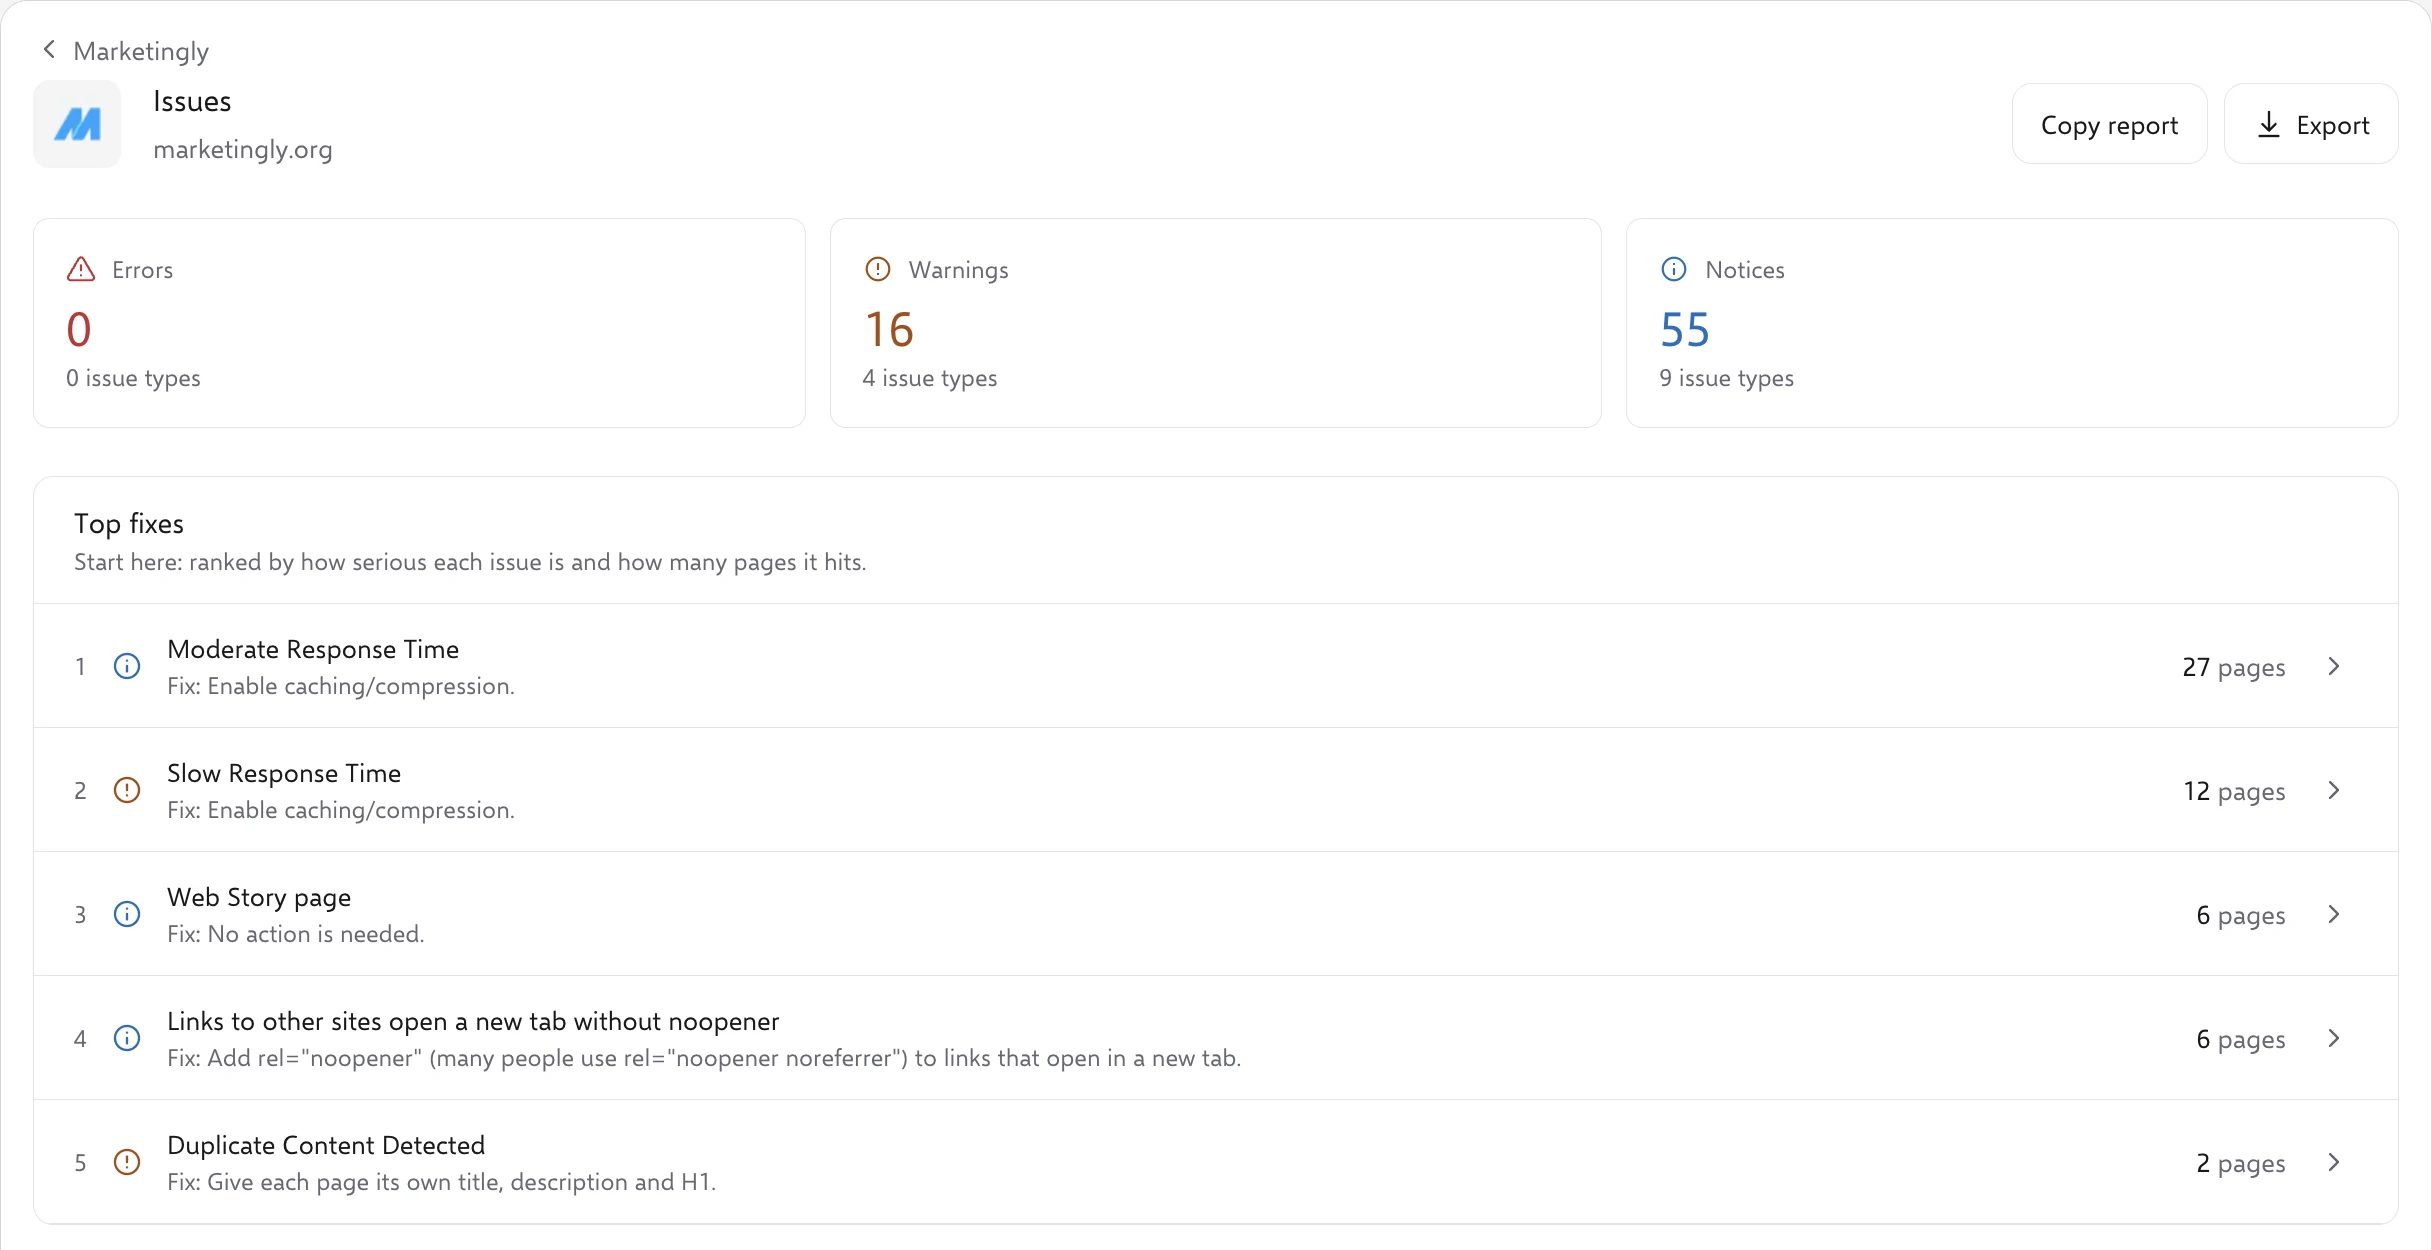Click the Issues page heading
The image size is (2432, 1250).
(192, 101)
